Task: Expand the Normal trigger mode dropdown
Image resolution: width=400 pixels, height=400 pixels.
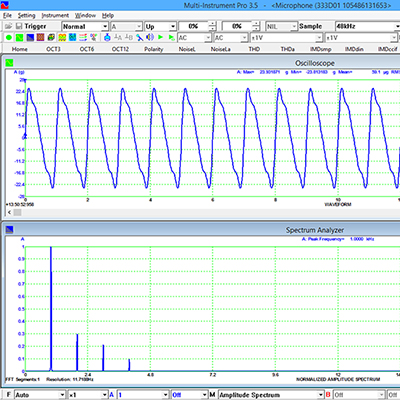Action: (105, 26)
